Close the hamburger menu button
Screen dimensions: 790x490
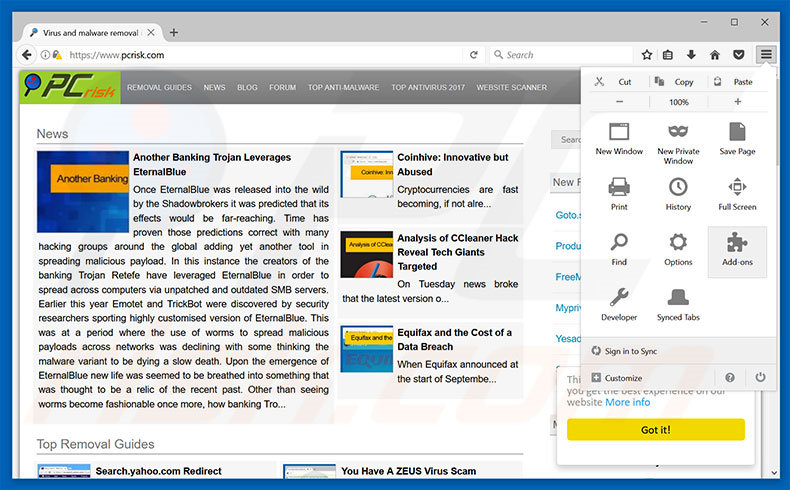pos(766,55)
